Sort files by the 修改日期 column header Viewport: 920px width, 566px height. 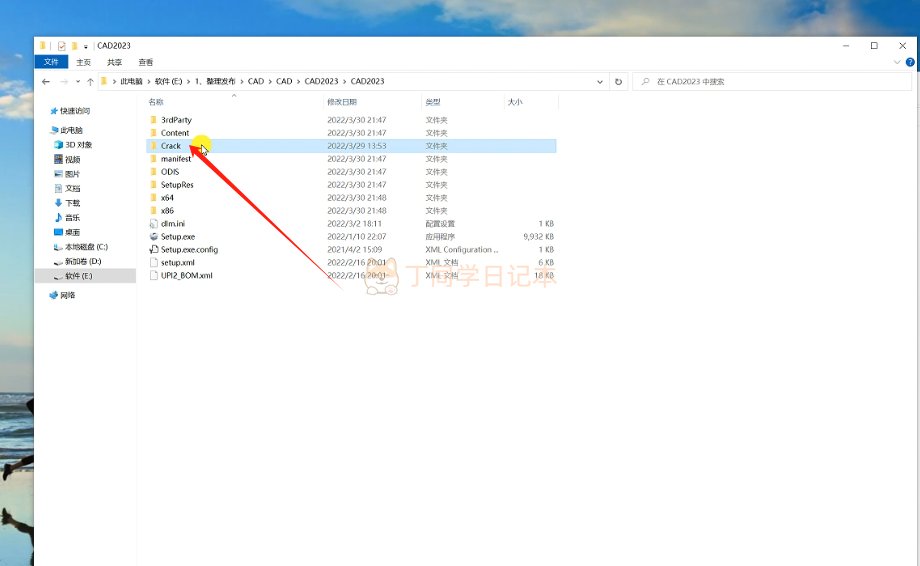[340, 102]
